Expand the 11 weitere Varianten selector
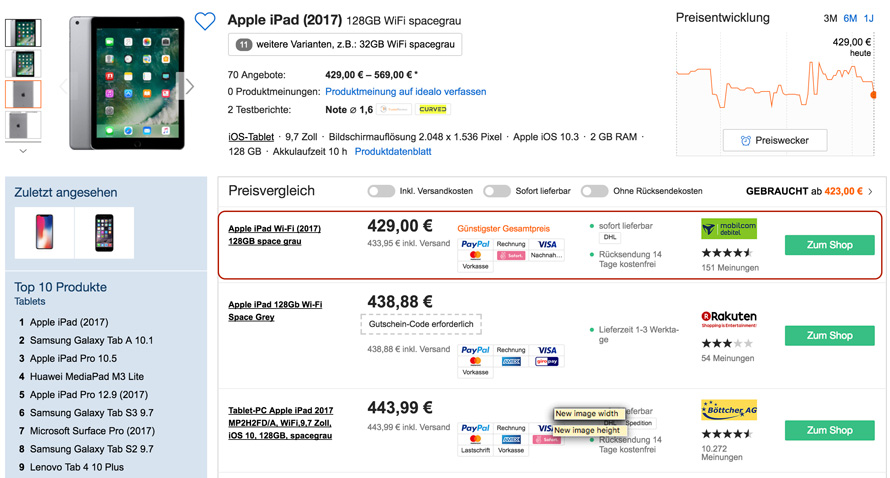 tap(345, 44)
